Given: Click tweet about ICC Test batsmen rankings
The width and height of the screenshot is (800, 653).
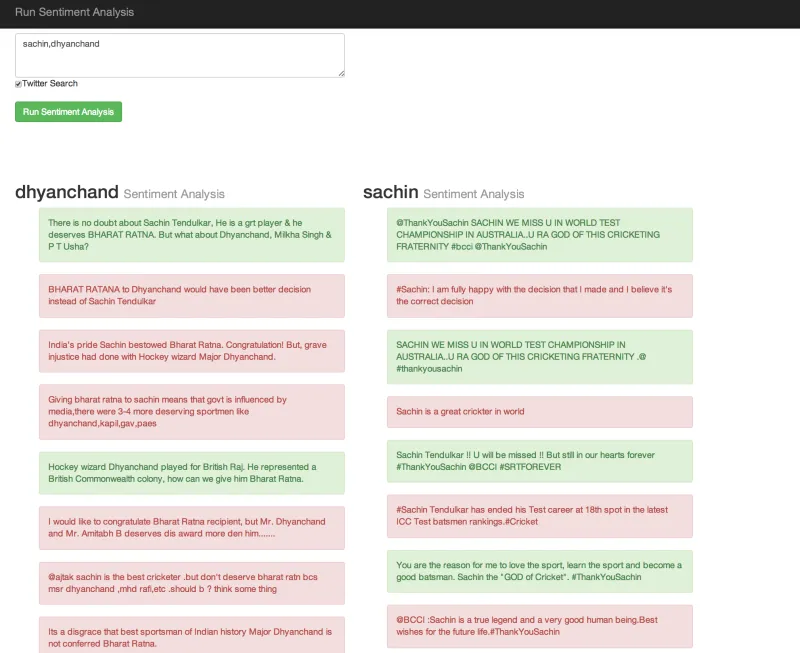Looking at the screenshot, I should click(x=540, y=515).
